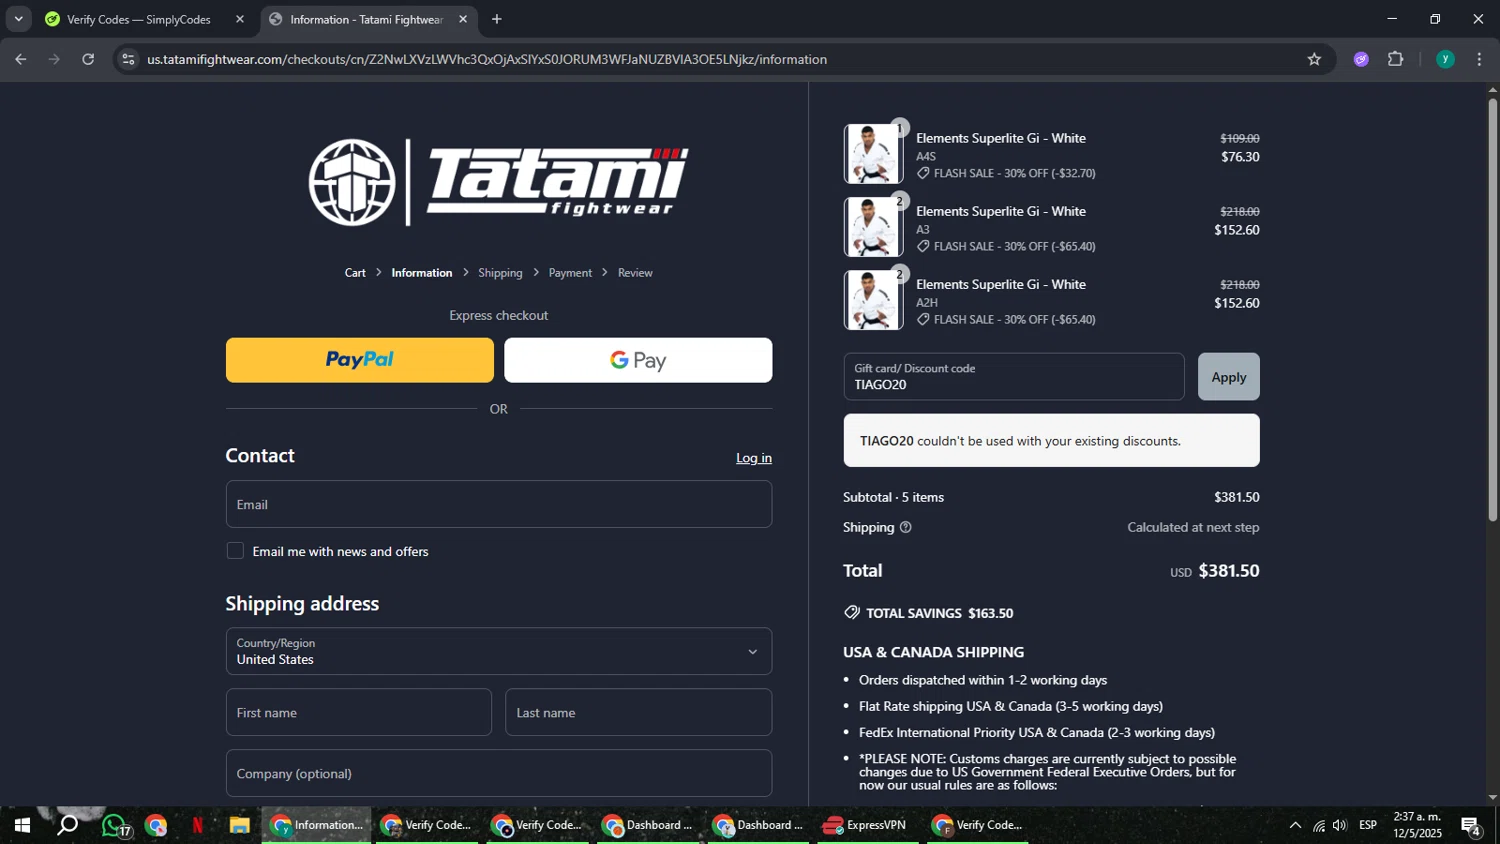Switch to ExpressVPN taskbar window
Screen dimensions: 1500x844
point(866,826)
